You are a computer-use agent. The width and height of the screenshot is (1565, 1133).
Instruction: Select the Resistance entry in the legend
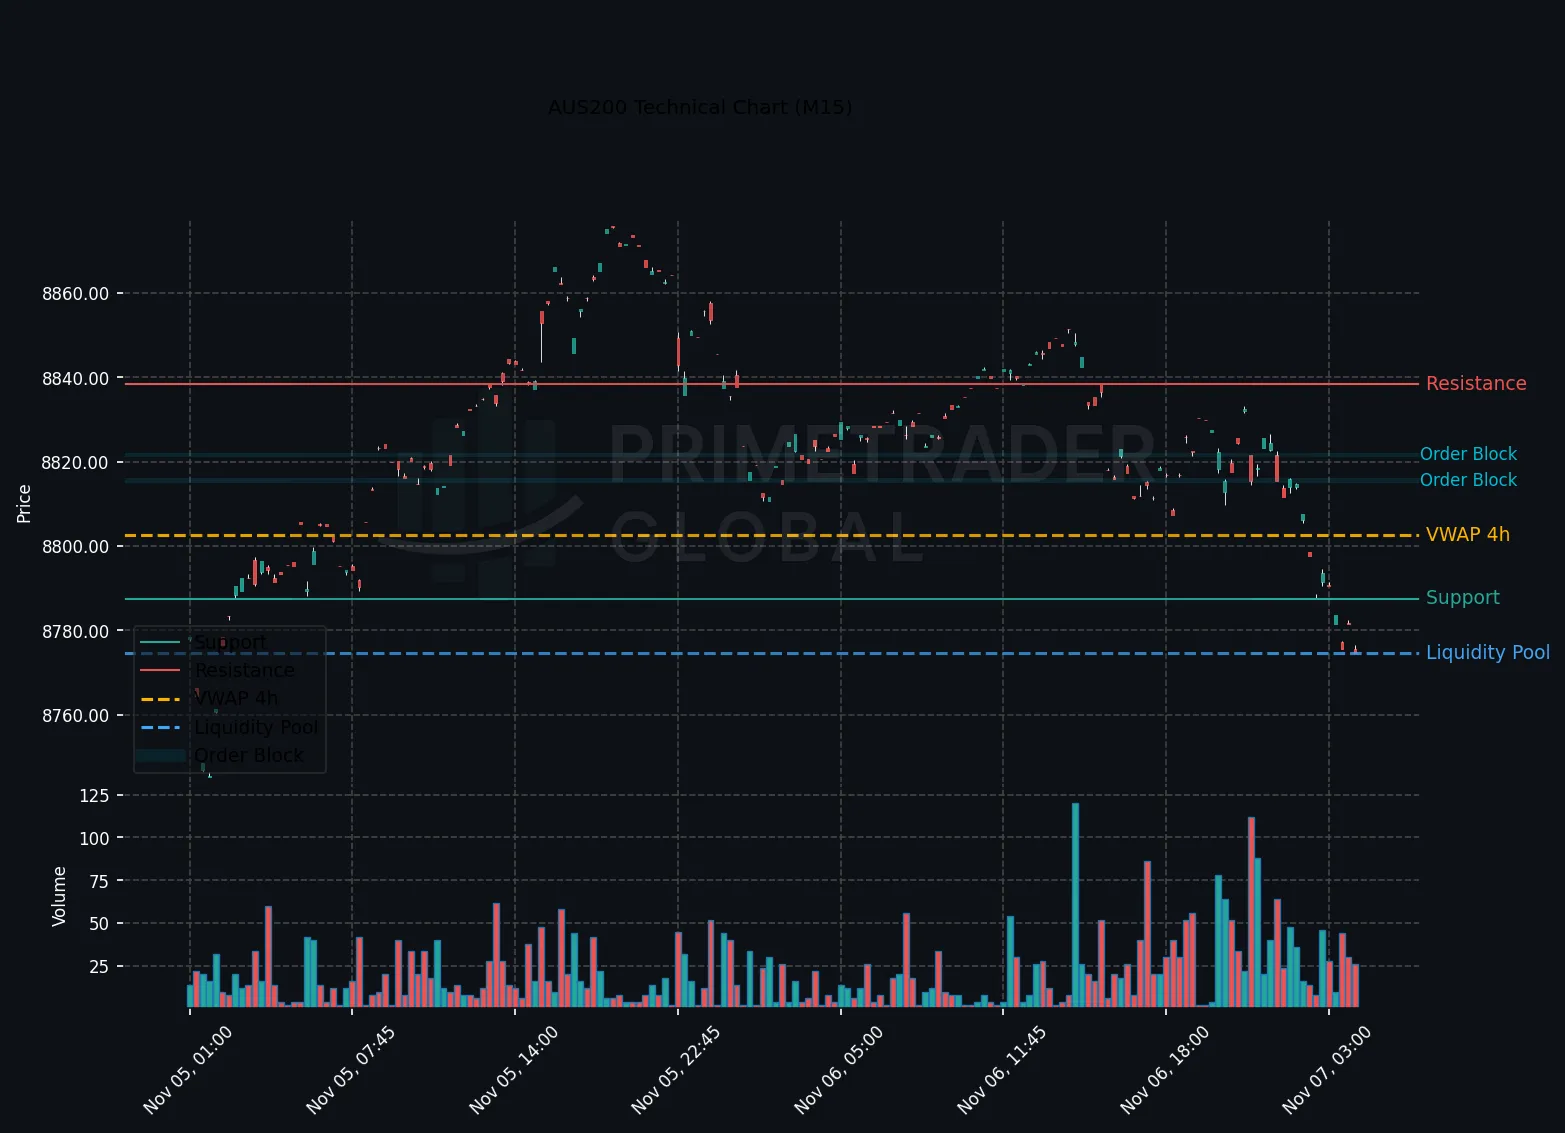244,670
